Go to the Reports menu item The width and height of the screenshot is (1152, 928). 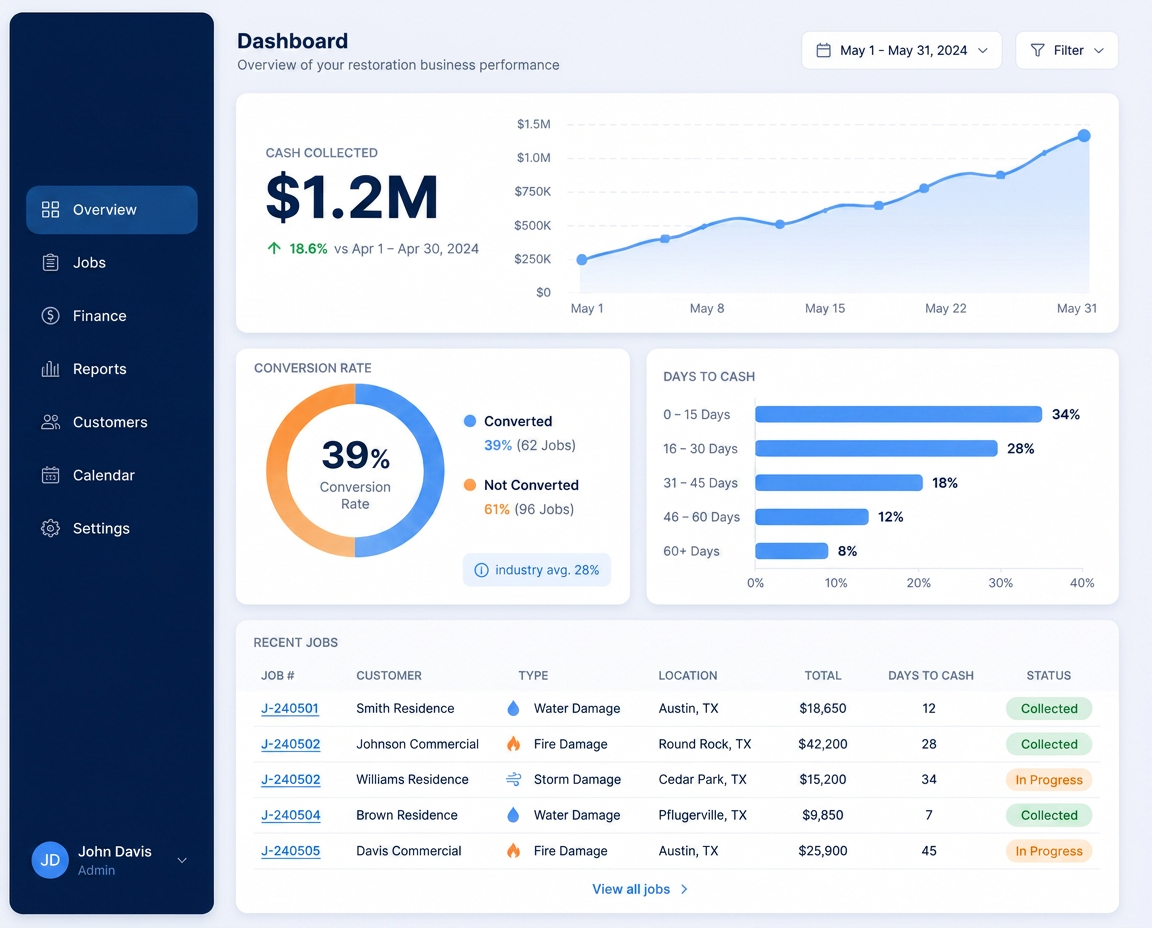(x=112, y=369)
